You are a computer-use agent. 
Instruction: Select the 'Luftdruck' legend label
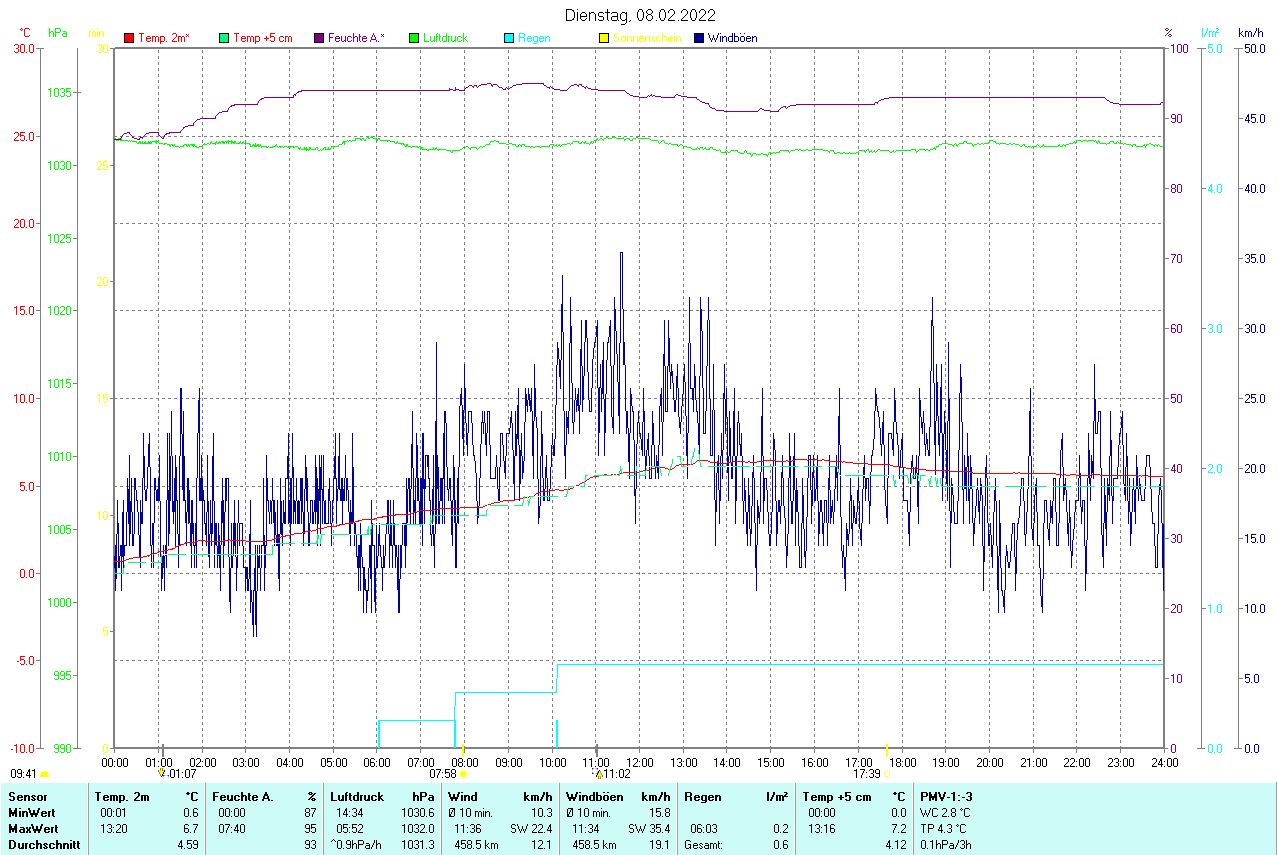446,38
